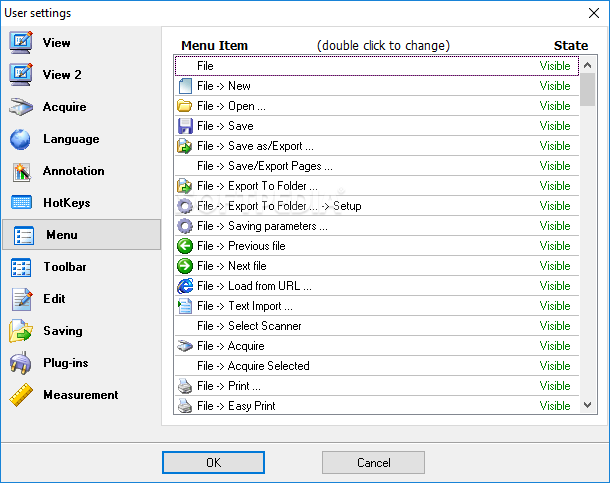Select the 'File -> Saving parameters ...' row text
610x483 pixels.
coord(262,226)
